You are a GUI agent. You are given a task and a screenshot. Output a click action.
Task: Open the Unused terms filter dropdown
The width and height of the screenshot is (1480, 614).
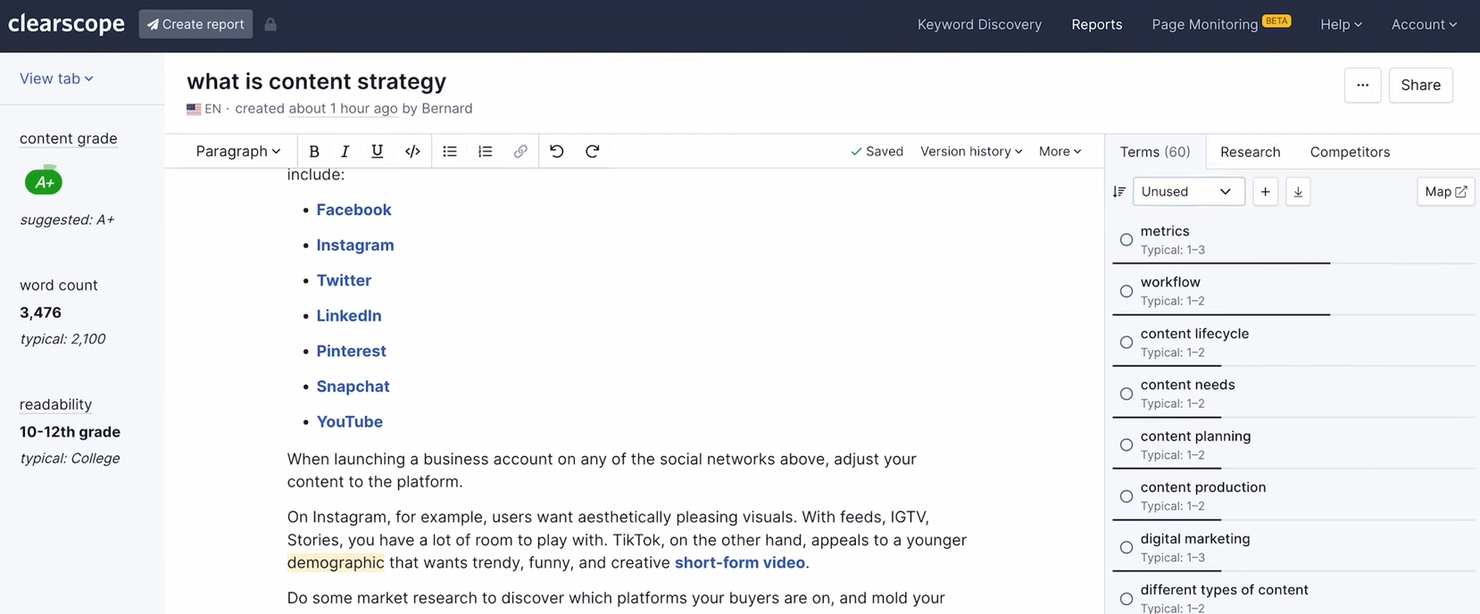1188,191
